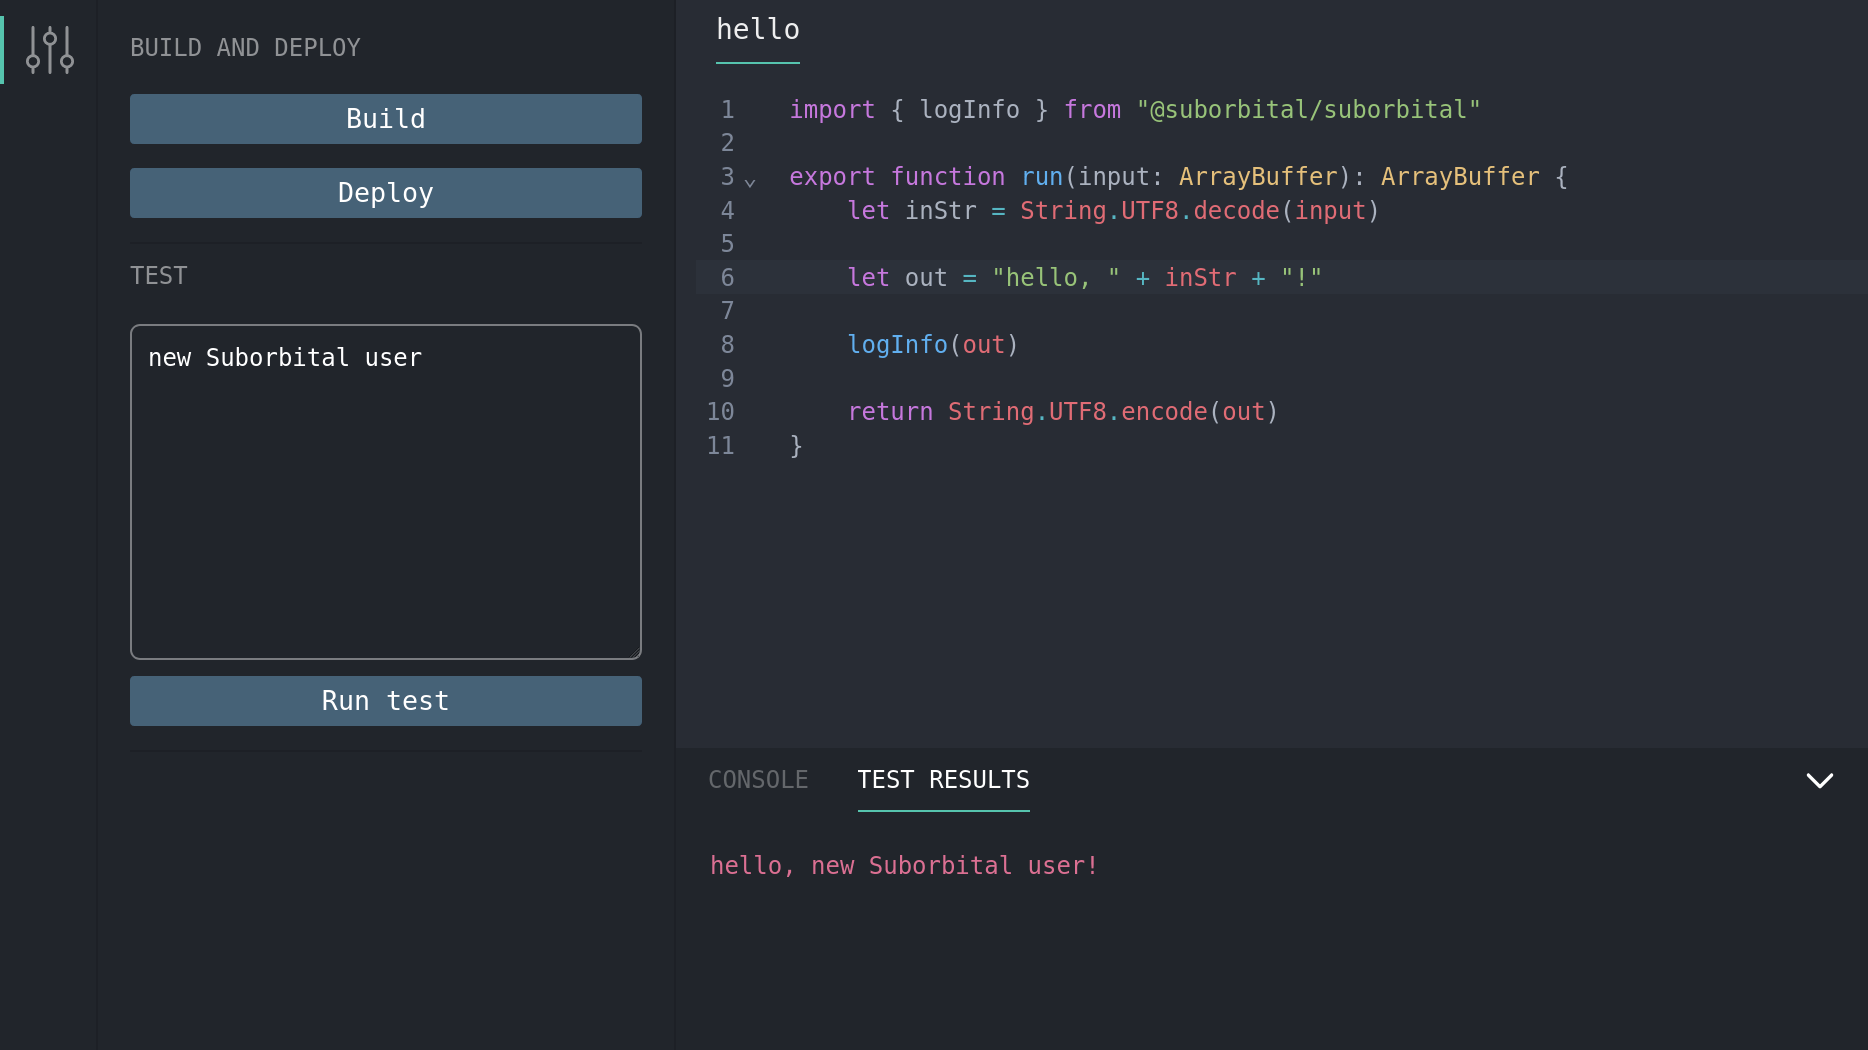Image resolution: width=1868 pixels, height=1050 pixels.
Task: Click the Build button
Action: pos(385,119)
